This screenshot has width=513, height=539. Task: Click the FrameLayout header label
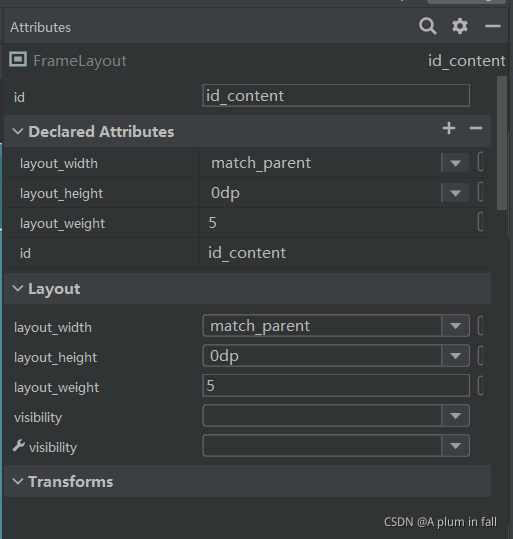pyautogui.click(x=80, y=61)
